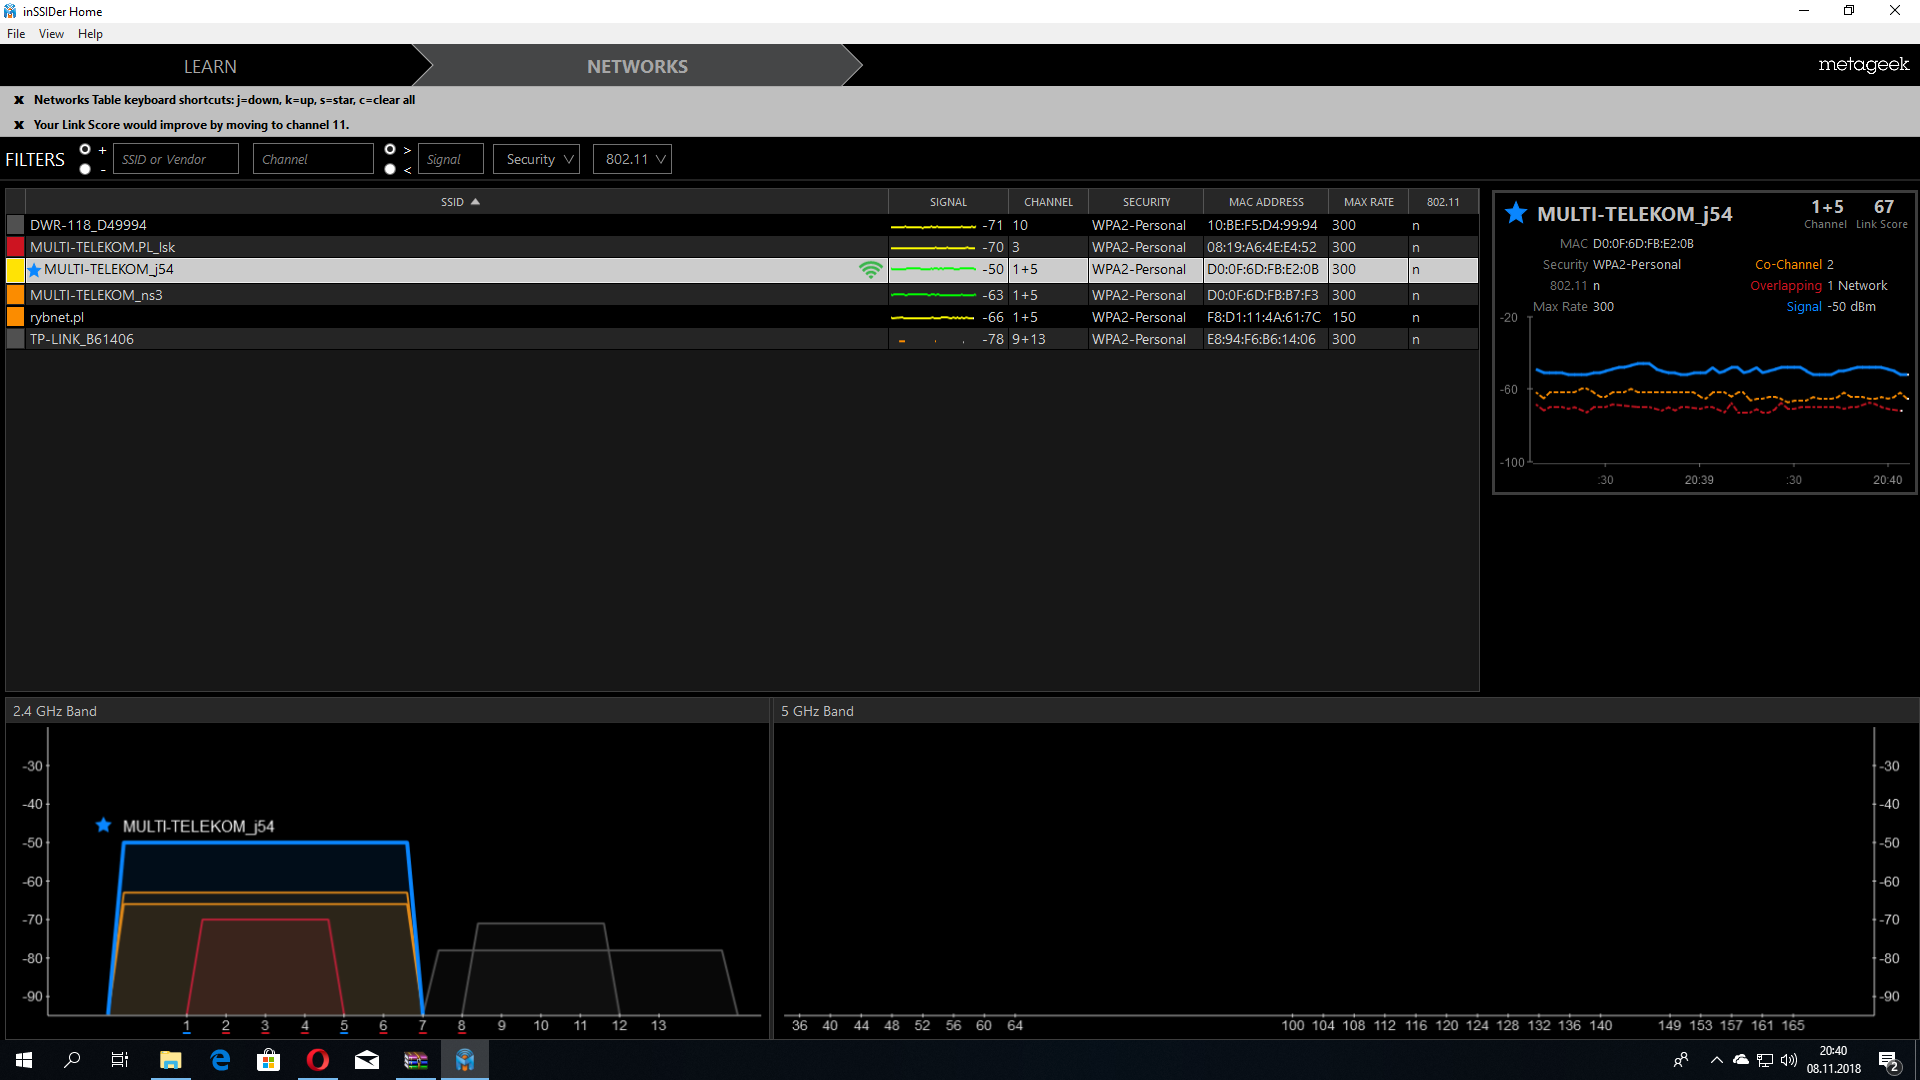This screenshot has height=1080, width=1920.
Task: Open the Security filter dropdown
Action: (x=537, y=159)
